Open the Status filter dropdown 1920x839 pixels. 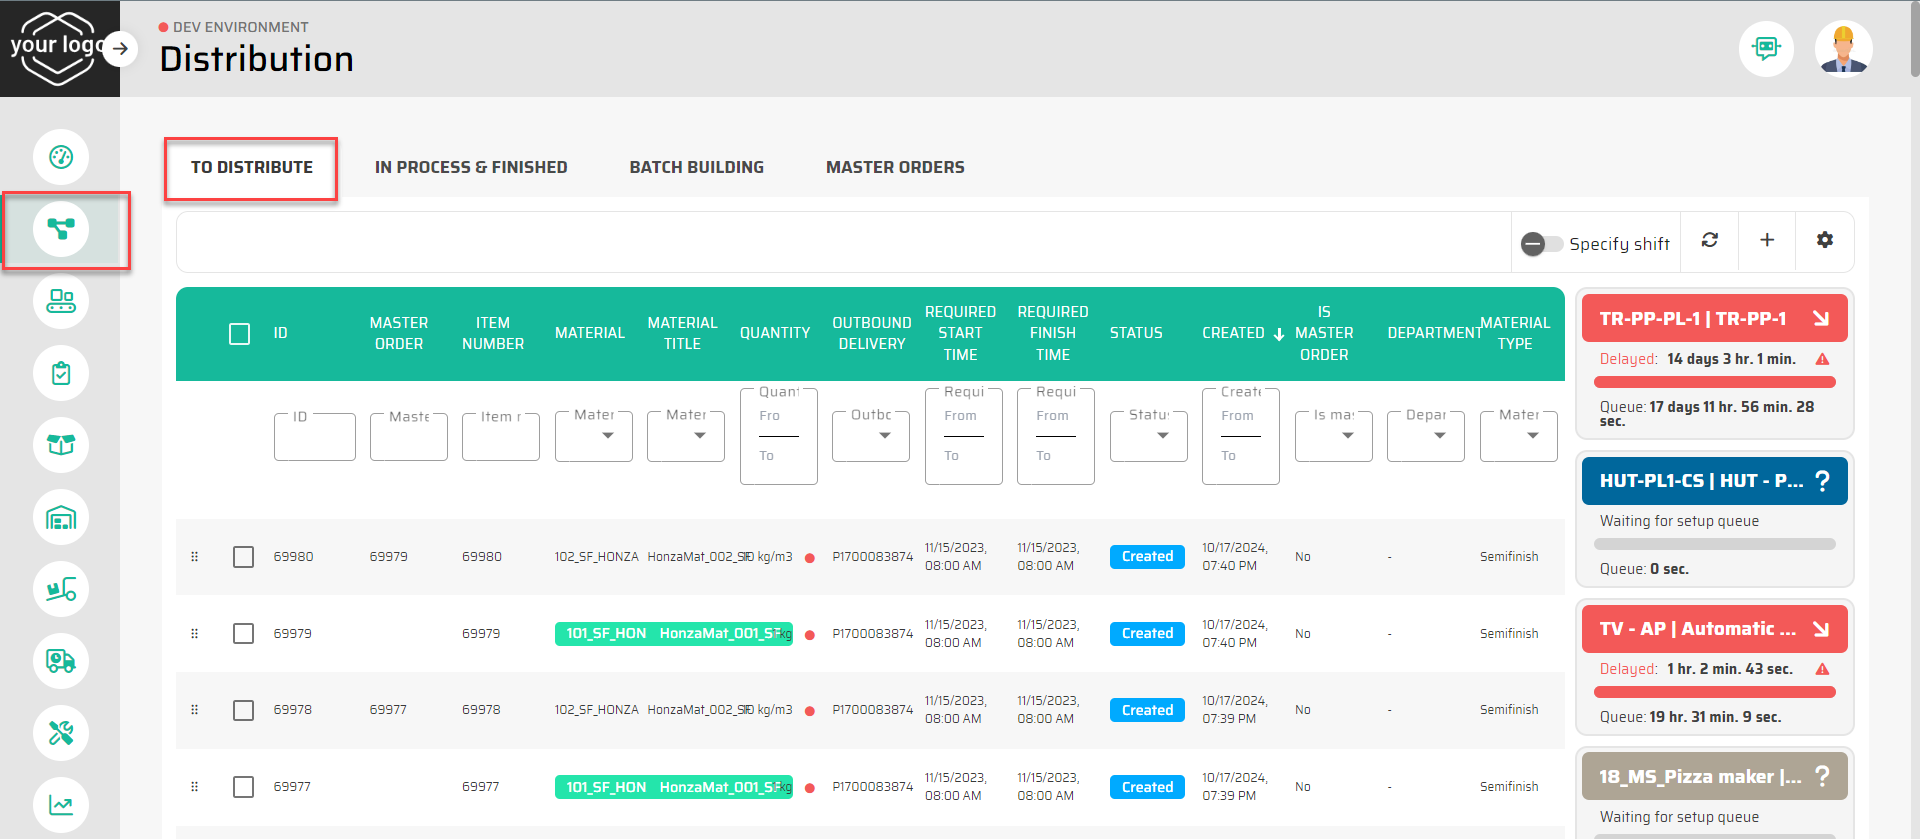(1149, 436)
